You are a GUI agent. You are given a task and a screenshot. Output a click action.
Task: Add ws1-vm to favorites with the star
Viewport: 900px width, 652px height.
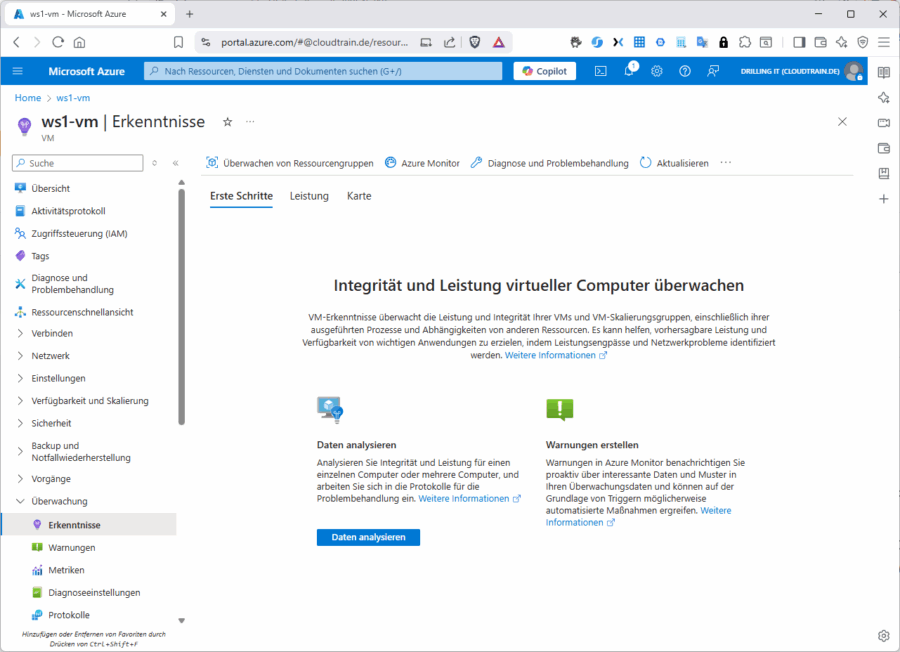coord(228,122)
